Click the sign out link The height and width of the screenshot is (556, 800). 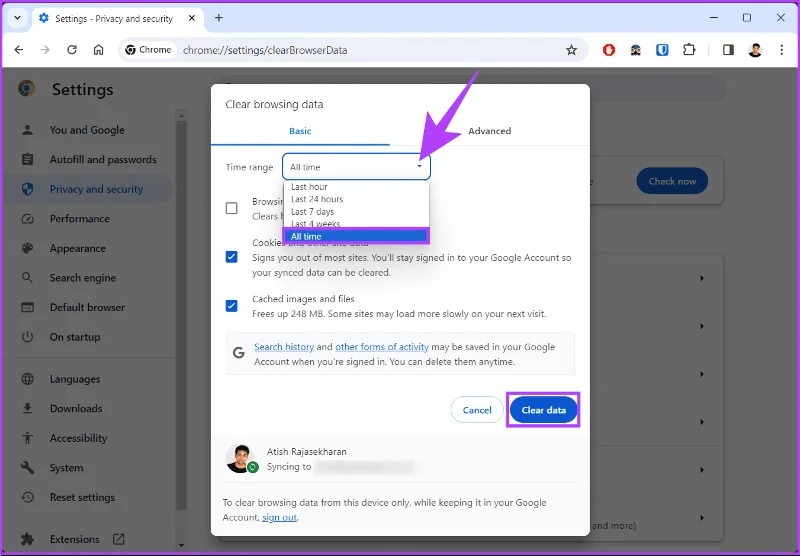pos(279,517)
